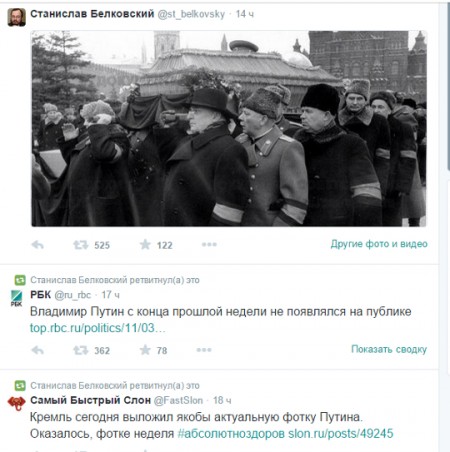
Task: Open Станислав Белковский profile avatar
Action: coord(16,17)
